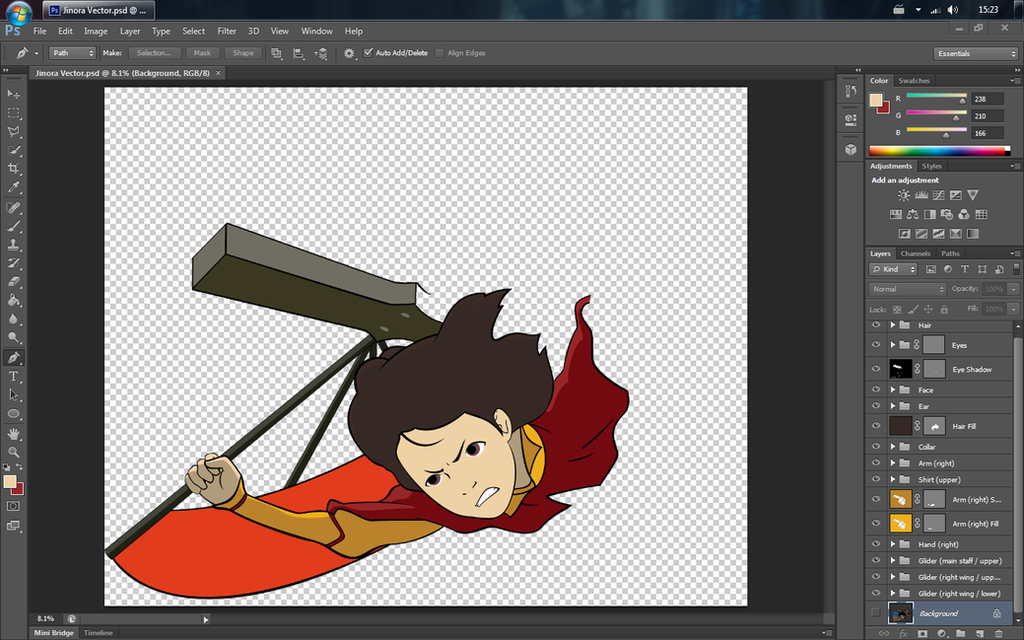
Task: Open path operations icon in options bar
Action: tap(276, 54)
